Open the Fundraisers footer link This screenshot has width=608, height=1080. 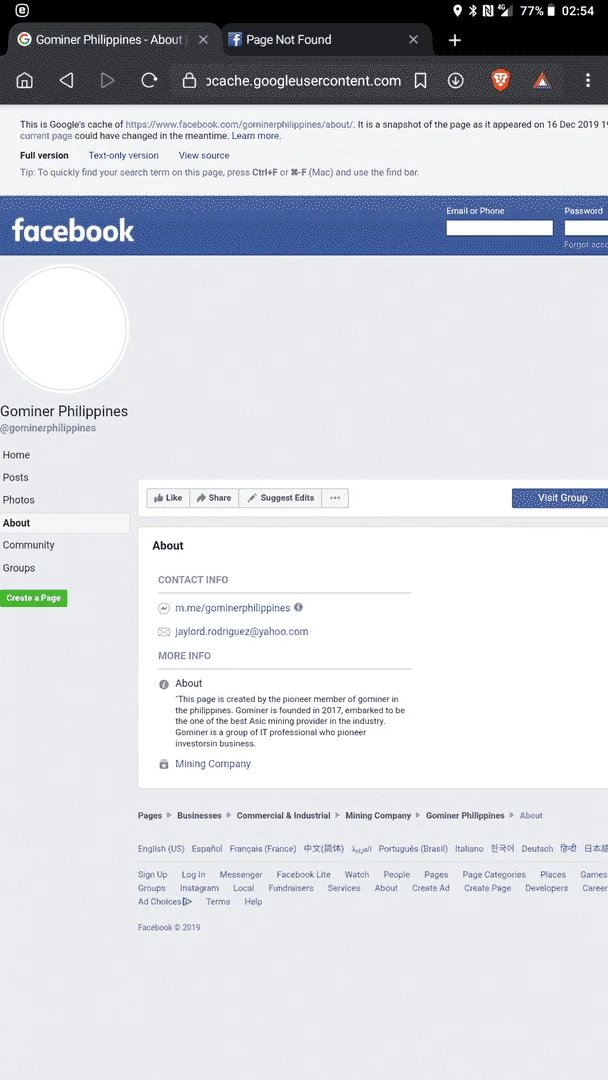[291, 889]
